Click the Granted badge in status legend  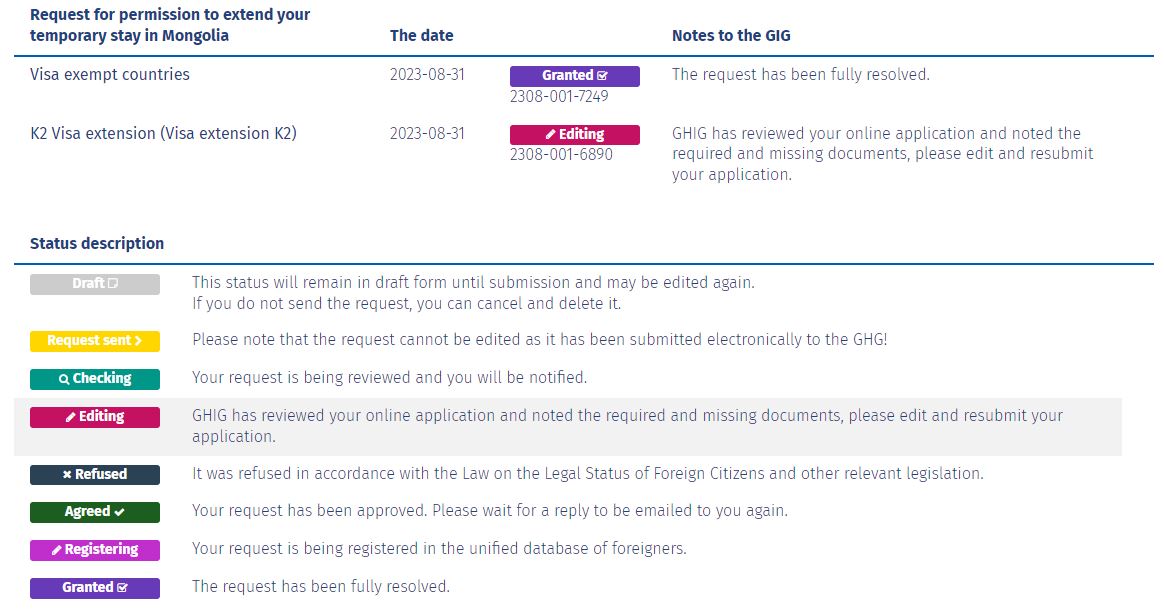(x=94, y=587)
